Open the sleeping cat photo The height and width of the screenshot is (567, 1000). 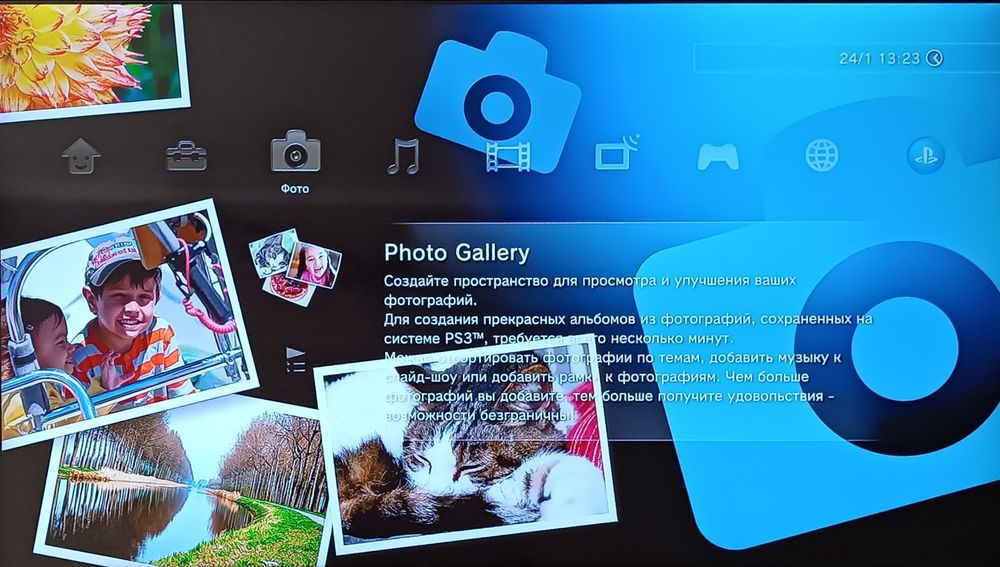466,446
